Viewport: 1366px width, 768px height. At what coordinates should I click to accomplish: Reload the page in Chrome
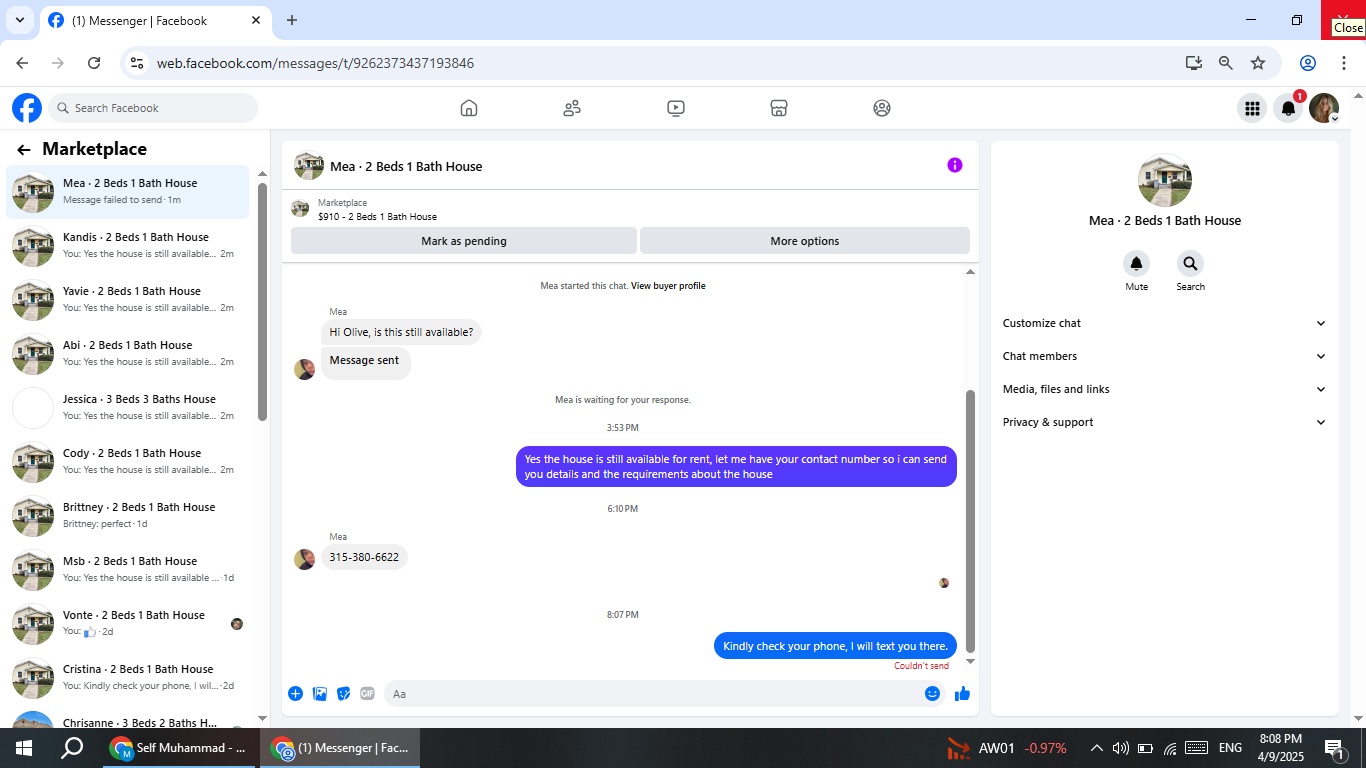tap(94, 63)
